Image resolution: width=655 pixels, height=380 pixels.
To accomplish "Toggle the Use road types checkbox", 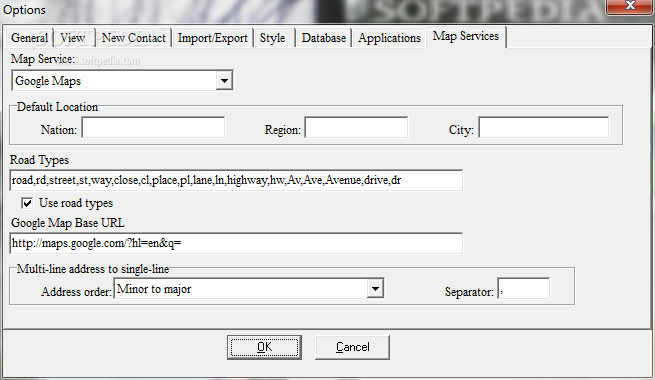I will pos(27,203).
